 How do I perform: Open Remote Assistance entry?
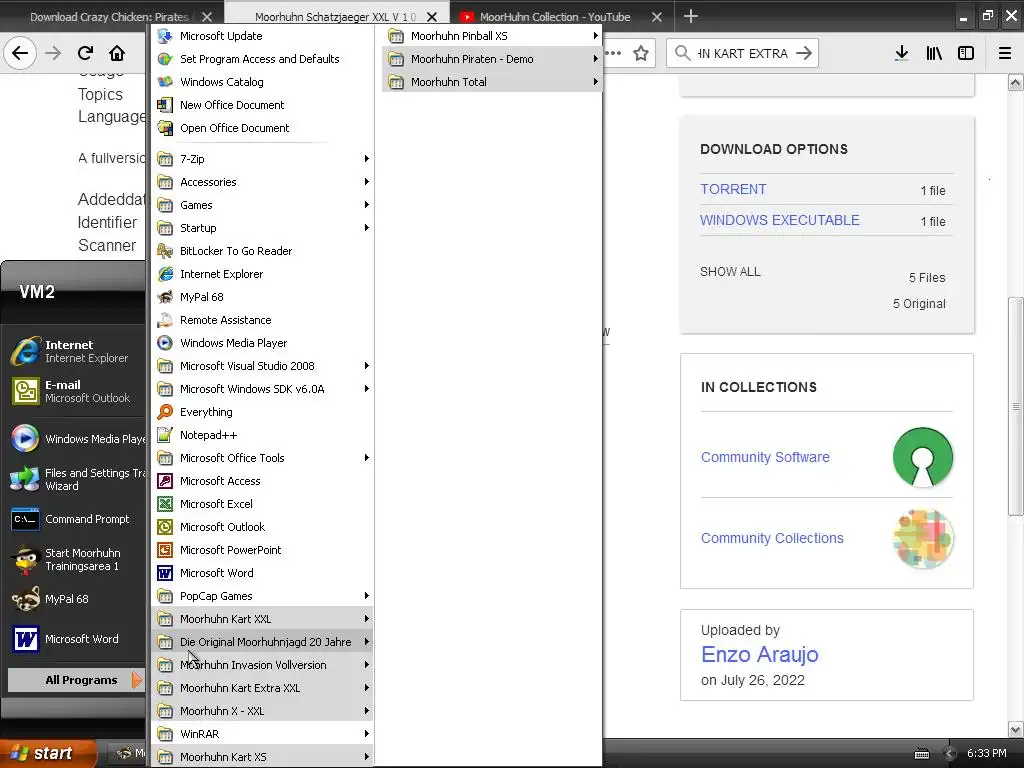[x=262, y=320]
